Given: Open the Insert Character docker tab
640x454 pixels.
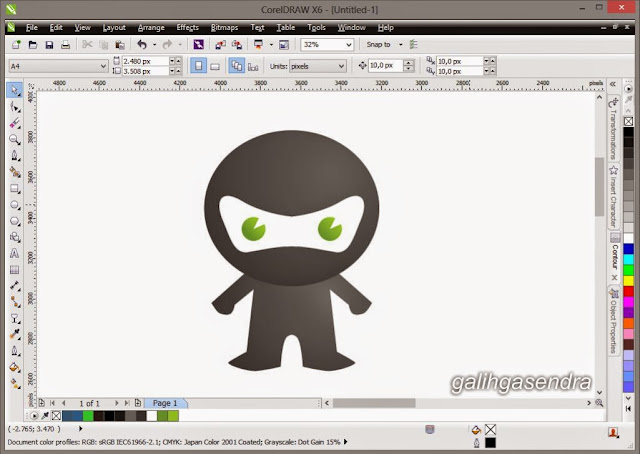Looking at the screenshot, I should [x=613, y=197].
